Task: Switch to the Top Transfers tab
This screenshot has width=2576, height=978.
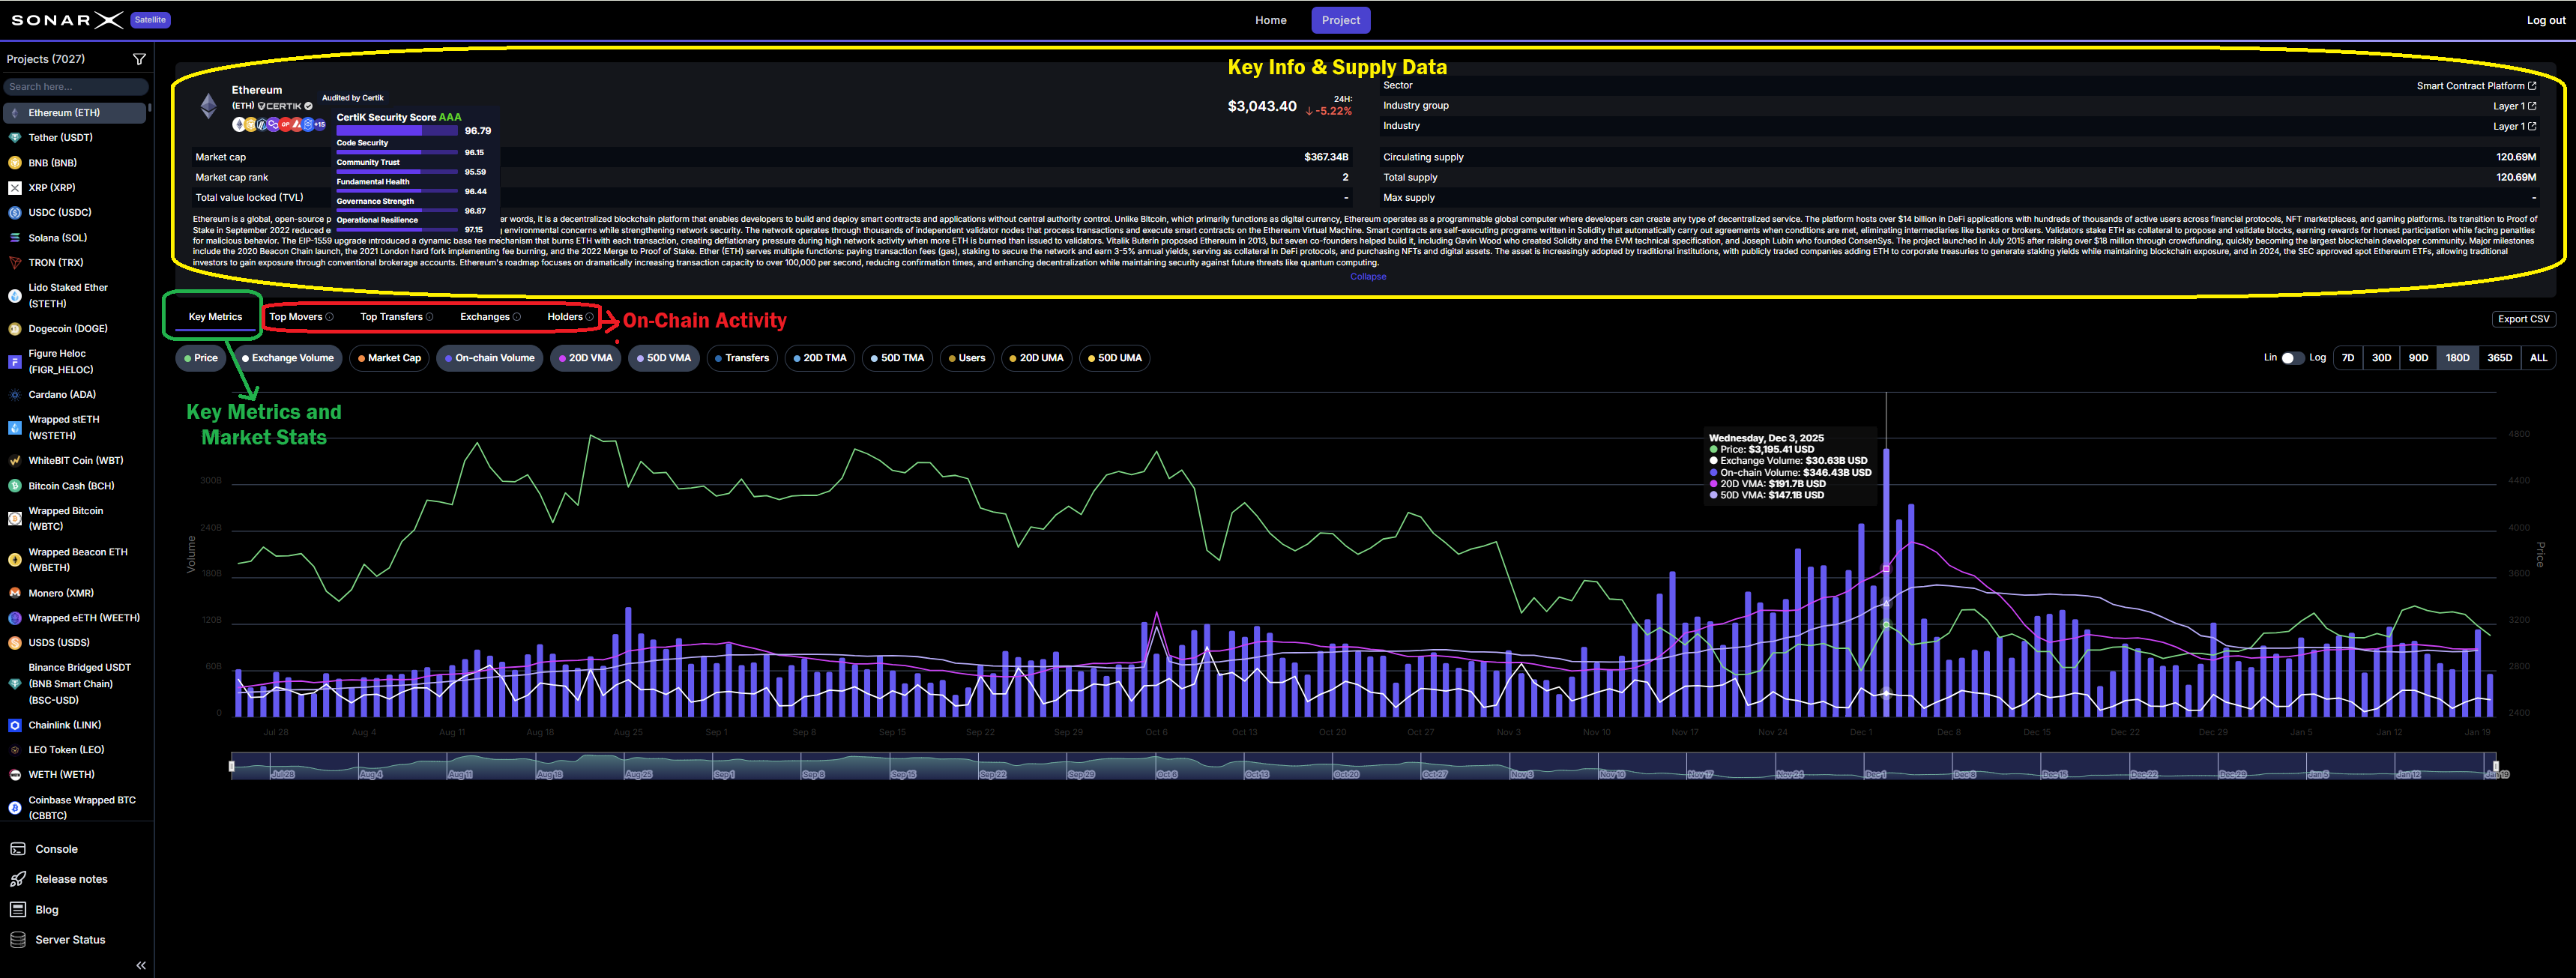Action: pos(391,317)
